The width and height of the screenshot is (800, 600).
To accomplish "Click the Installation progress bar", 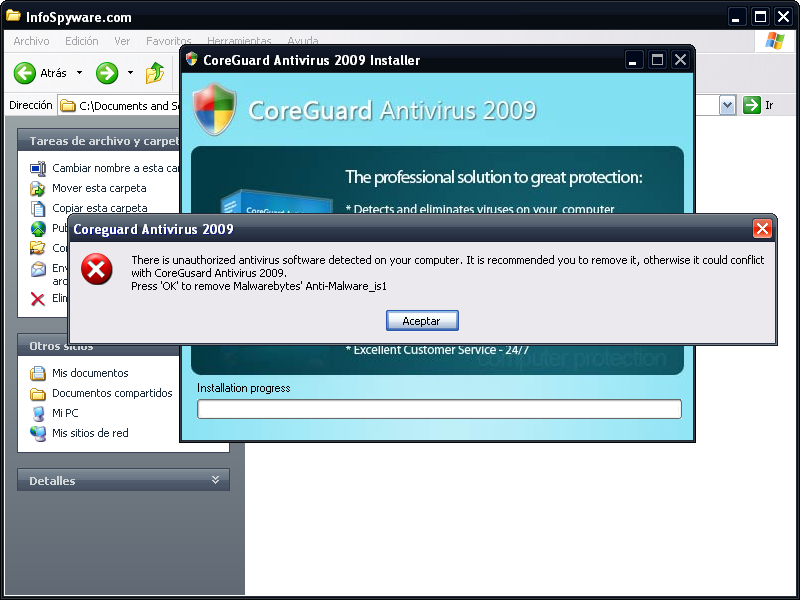I will pyautogui.click(x=439, y=409).
